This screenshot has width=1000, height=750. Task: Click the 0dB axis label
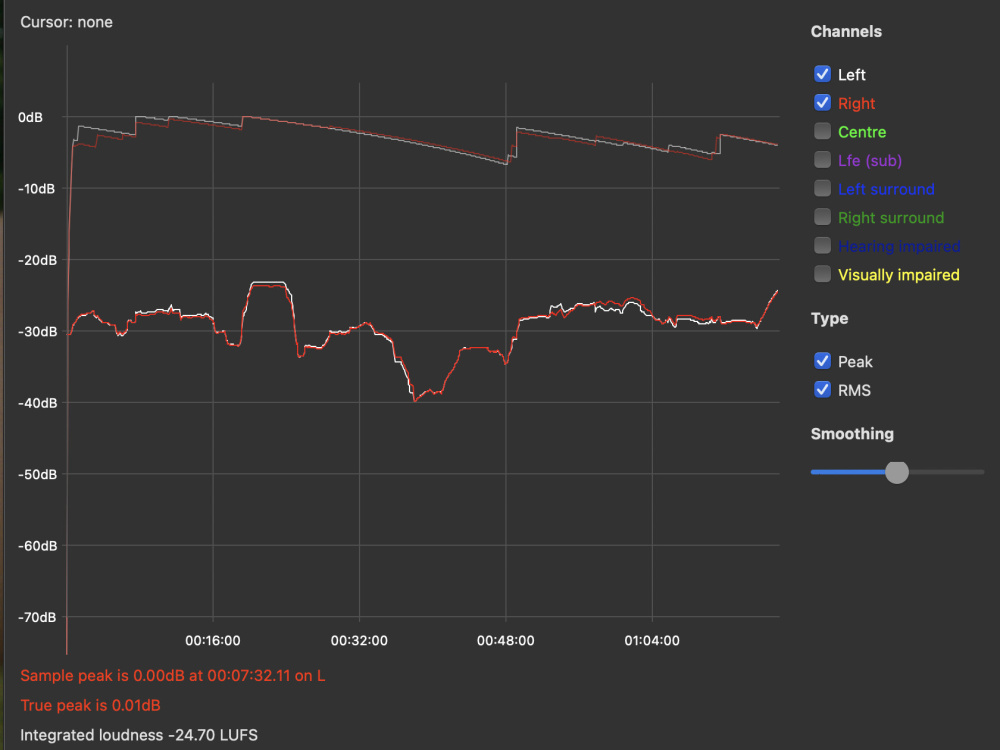coord(31,117)
